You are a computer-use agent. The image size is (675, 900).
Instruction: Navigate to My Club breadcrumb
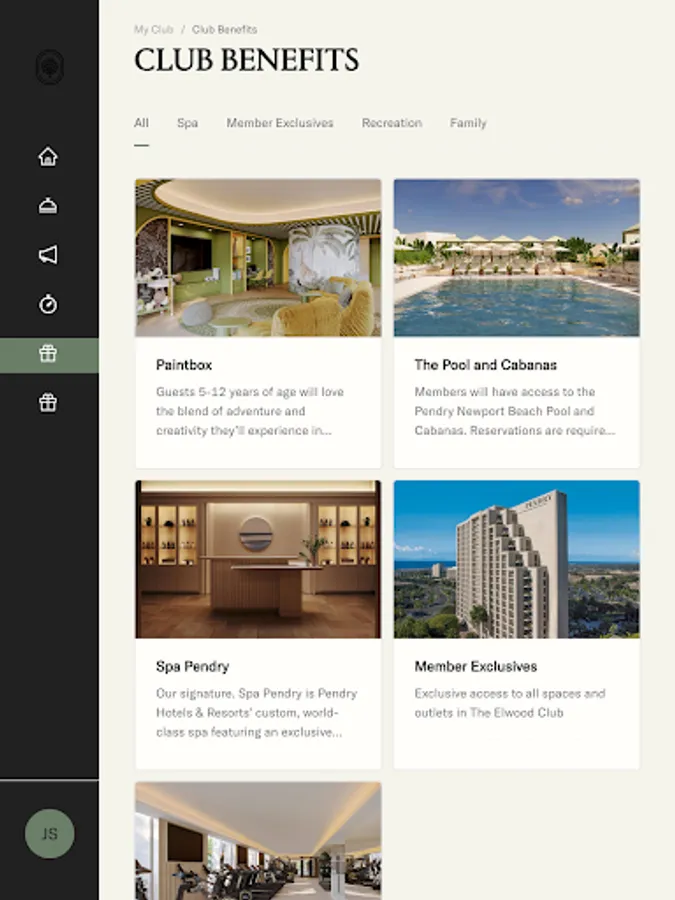[x=153, y=29]
